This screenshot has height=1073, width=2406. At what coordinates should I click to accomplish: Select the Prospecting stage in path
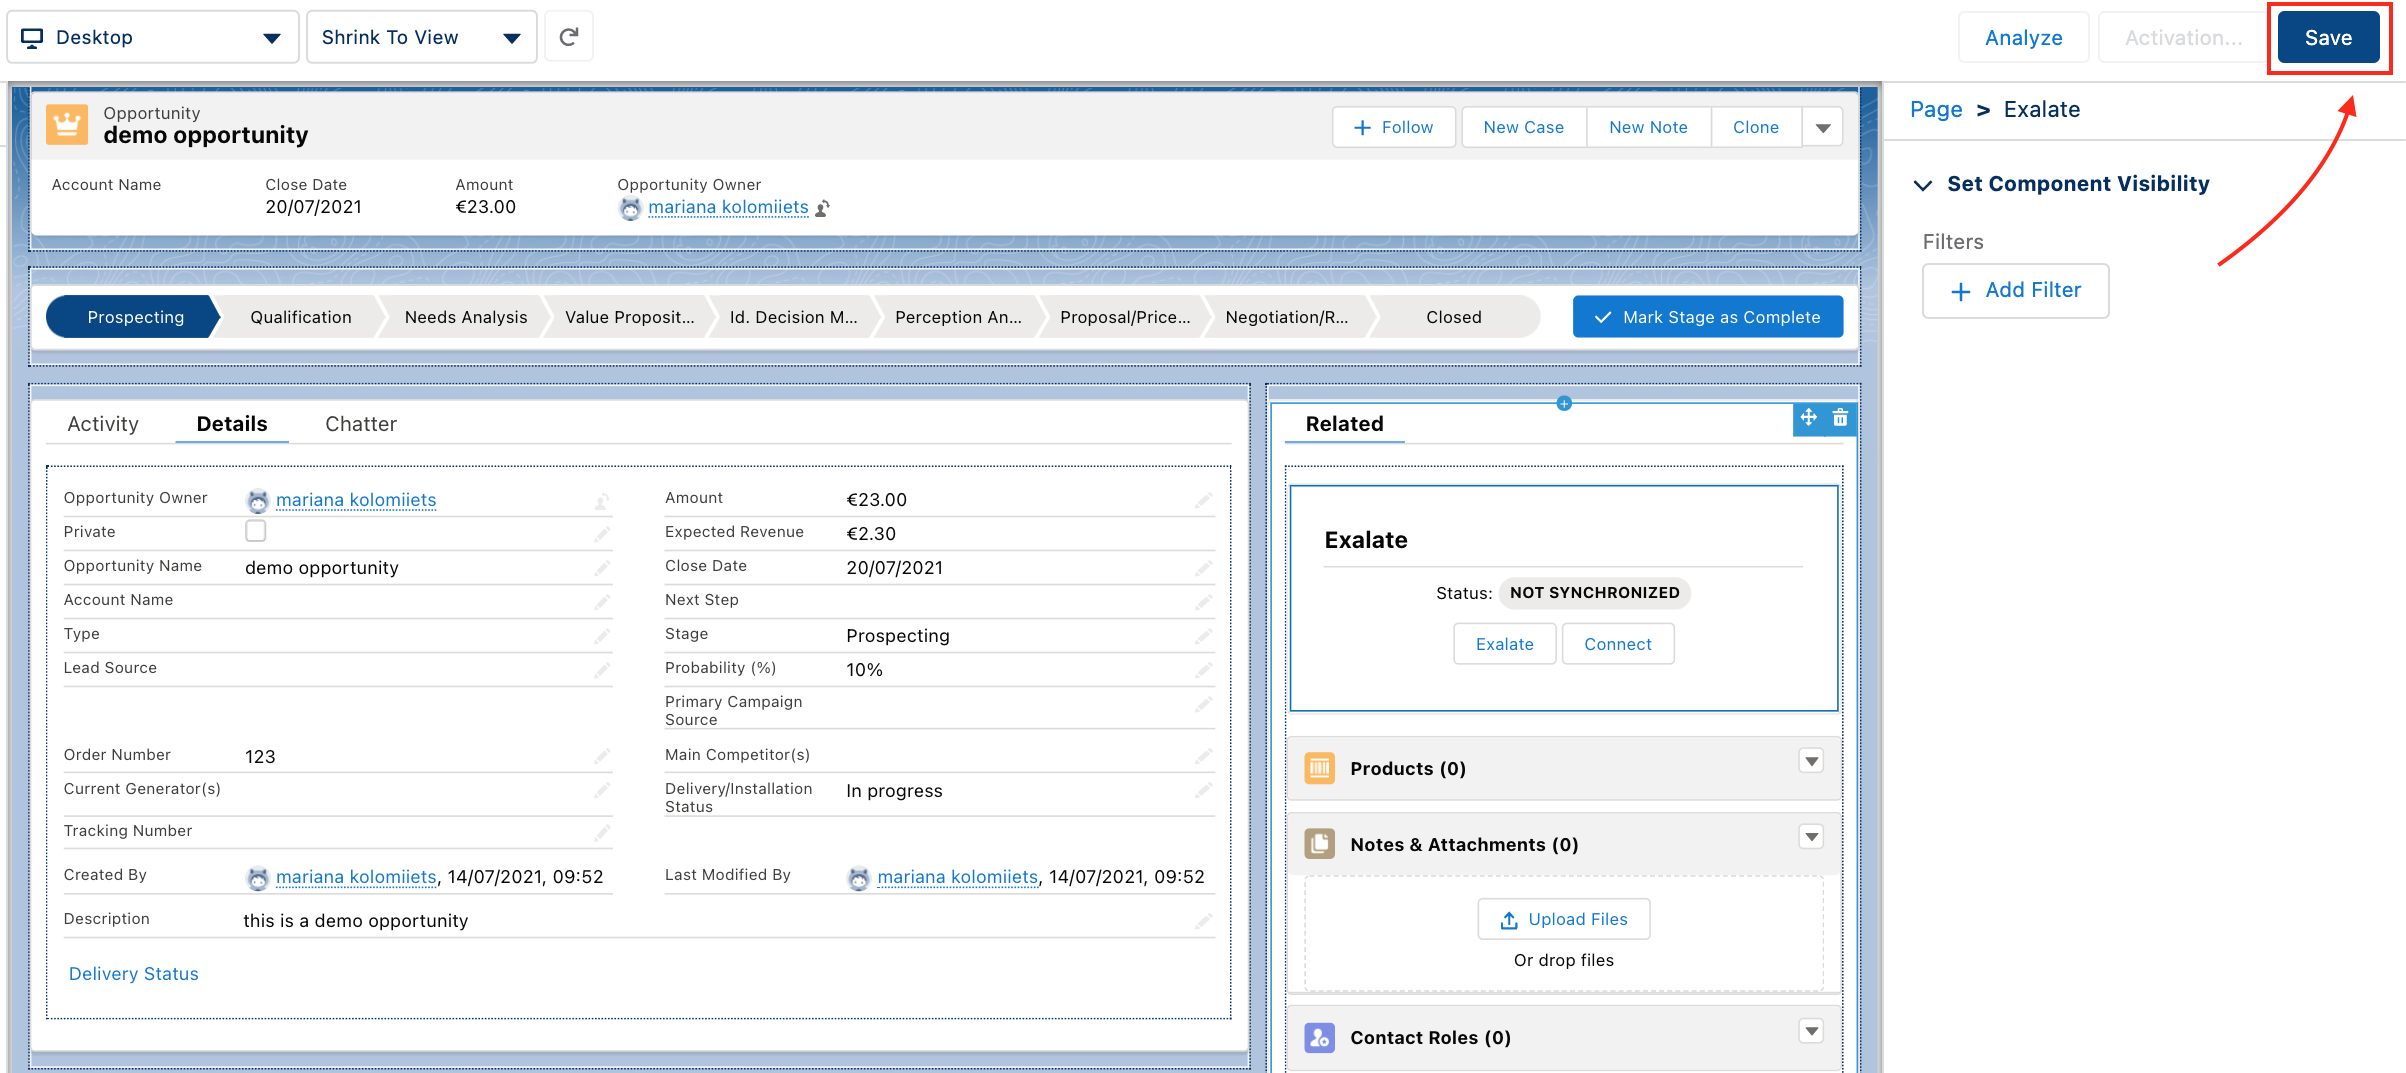click(x=135, y=317)
